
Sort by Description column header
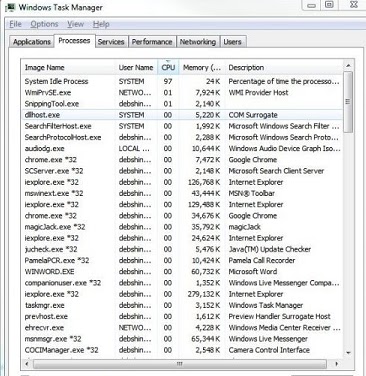pyautogui.click(x=284, y=67)
